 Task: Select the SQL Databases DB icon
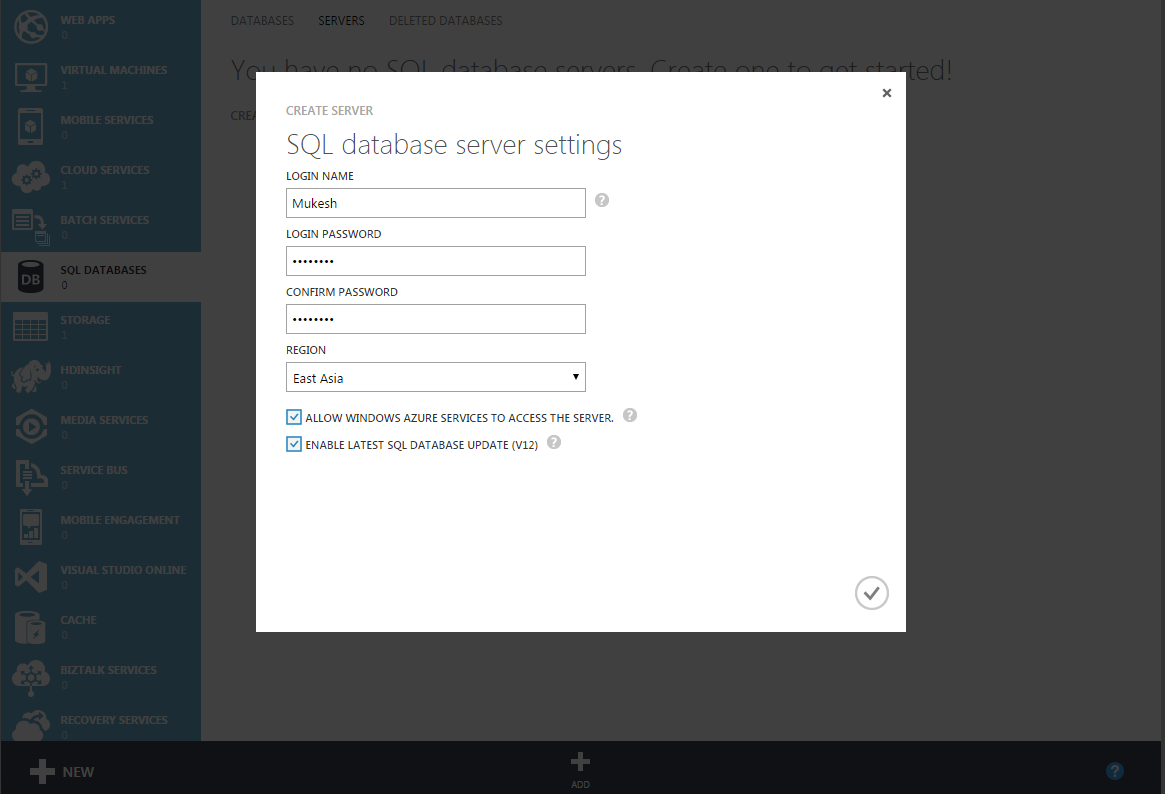30,277
